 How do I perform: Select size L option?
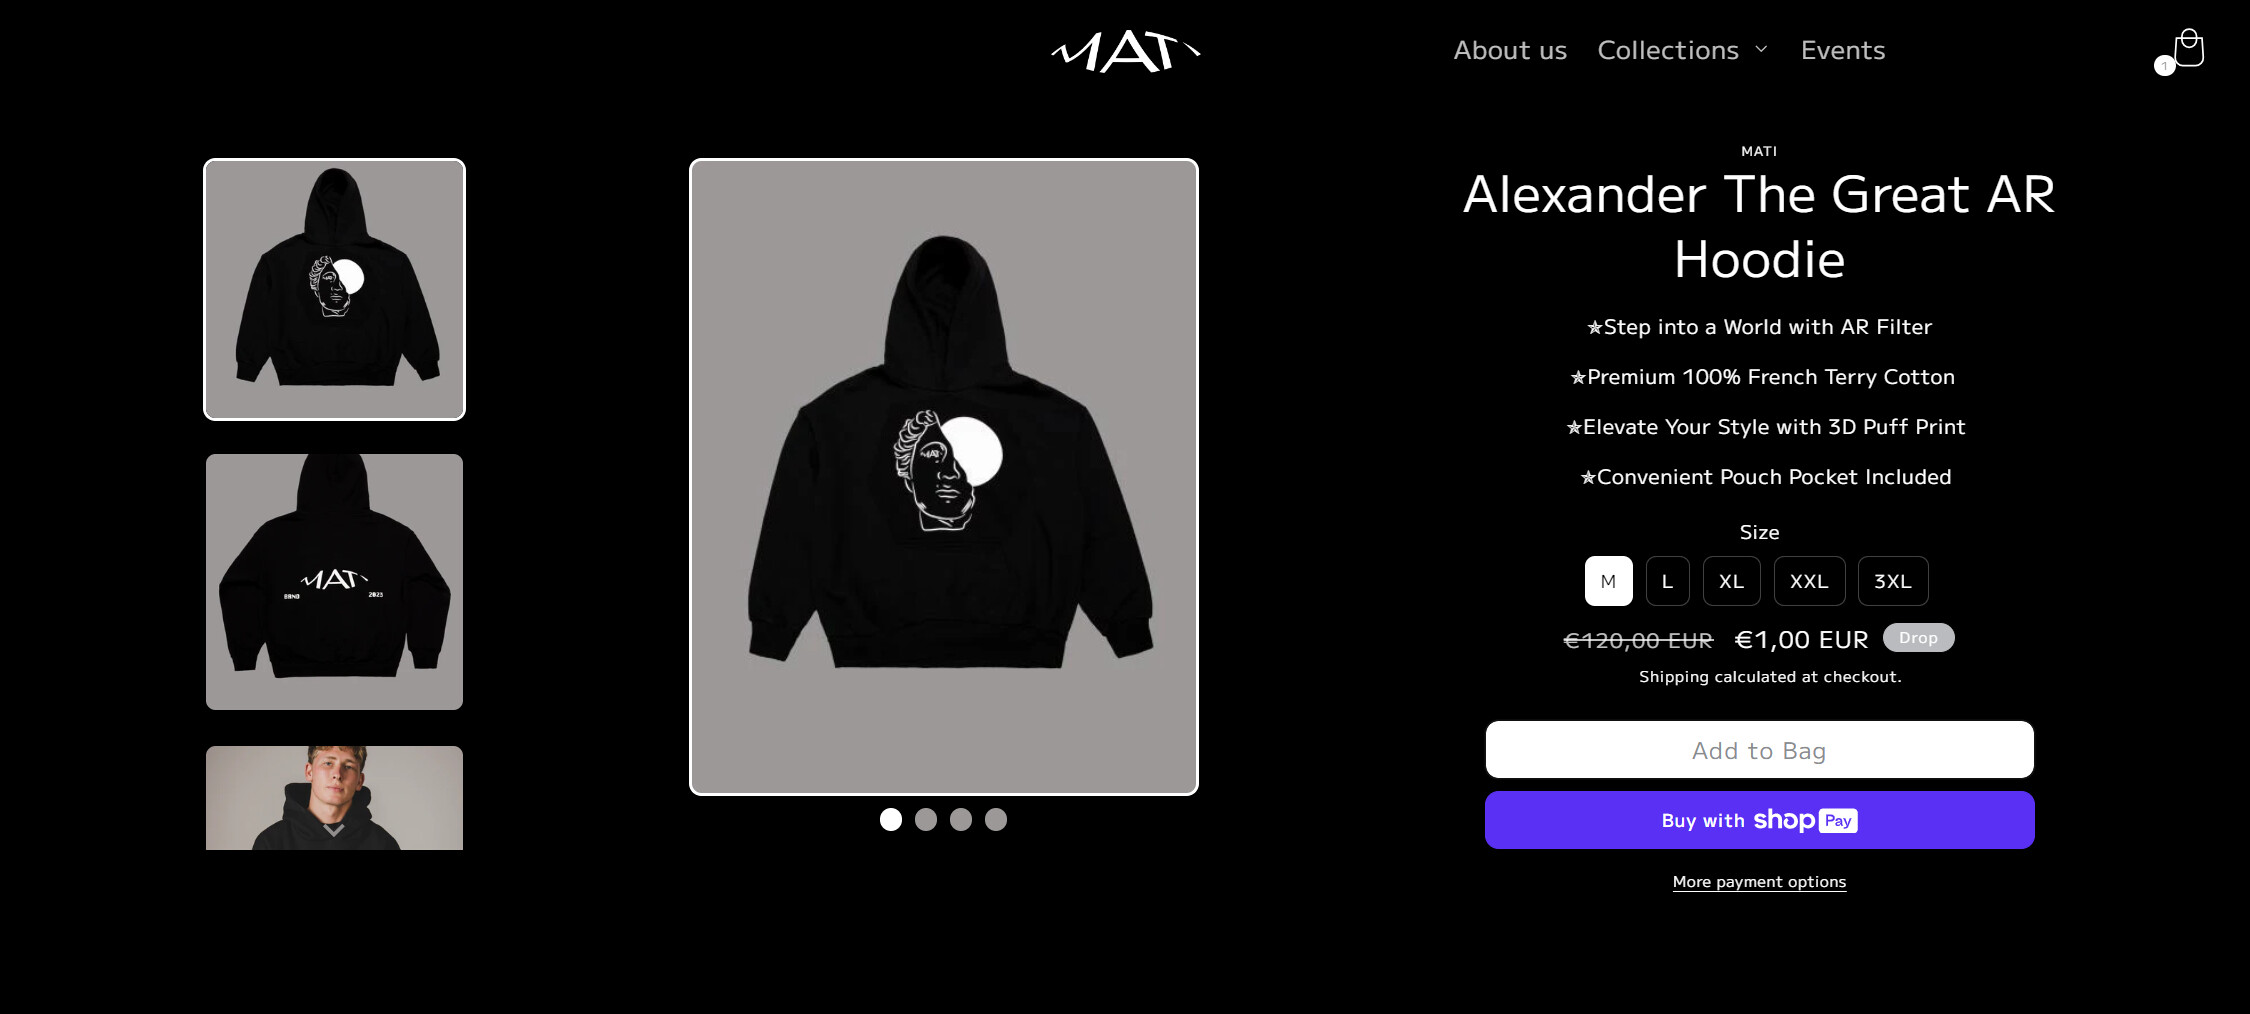[x=1667, y=581]
